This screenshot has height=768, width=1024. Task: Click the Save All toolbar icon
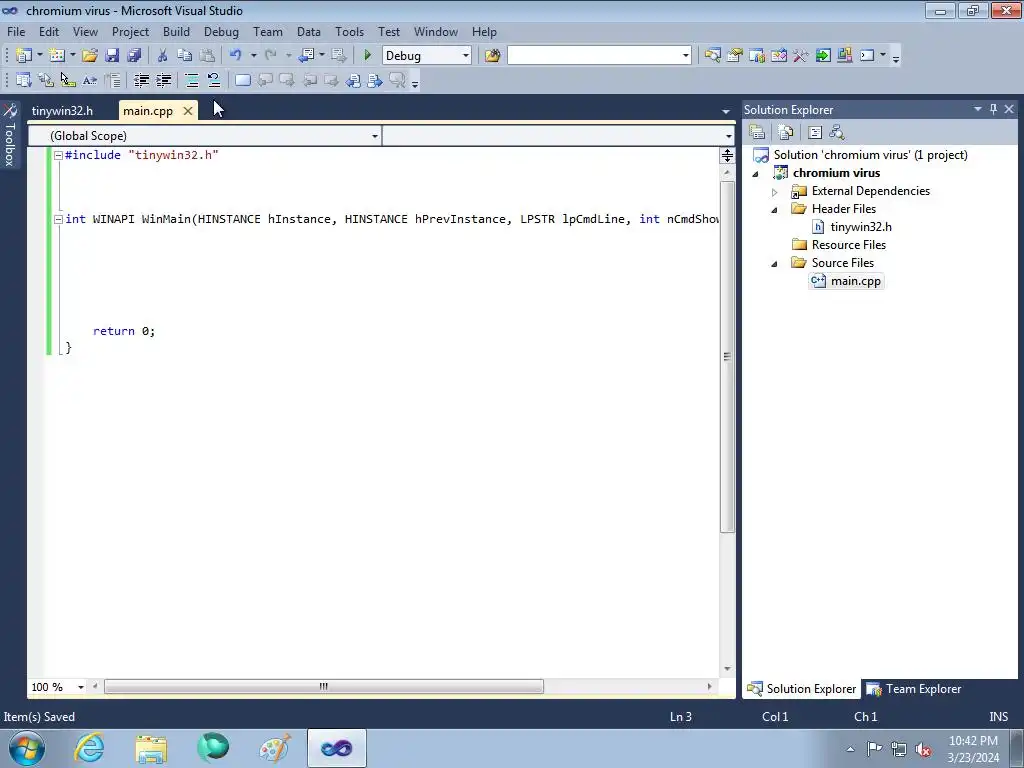[135, 56]
